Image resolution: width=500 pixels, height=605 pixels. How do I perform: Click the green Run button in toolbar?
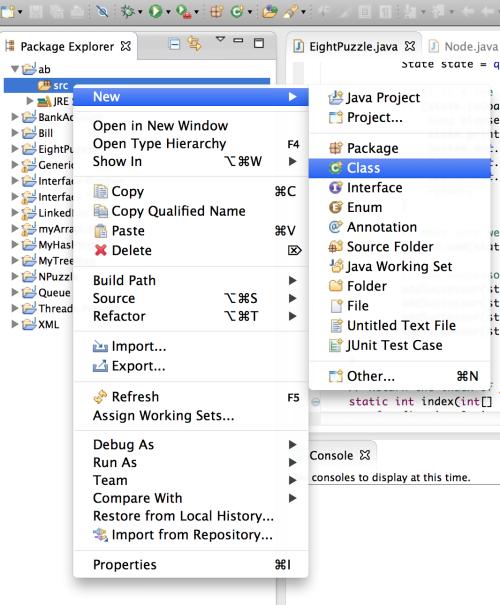[x=155, y=12]
